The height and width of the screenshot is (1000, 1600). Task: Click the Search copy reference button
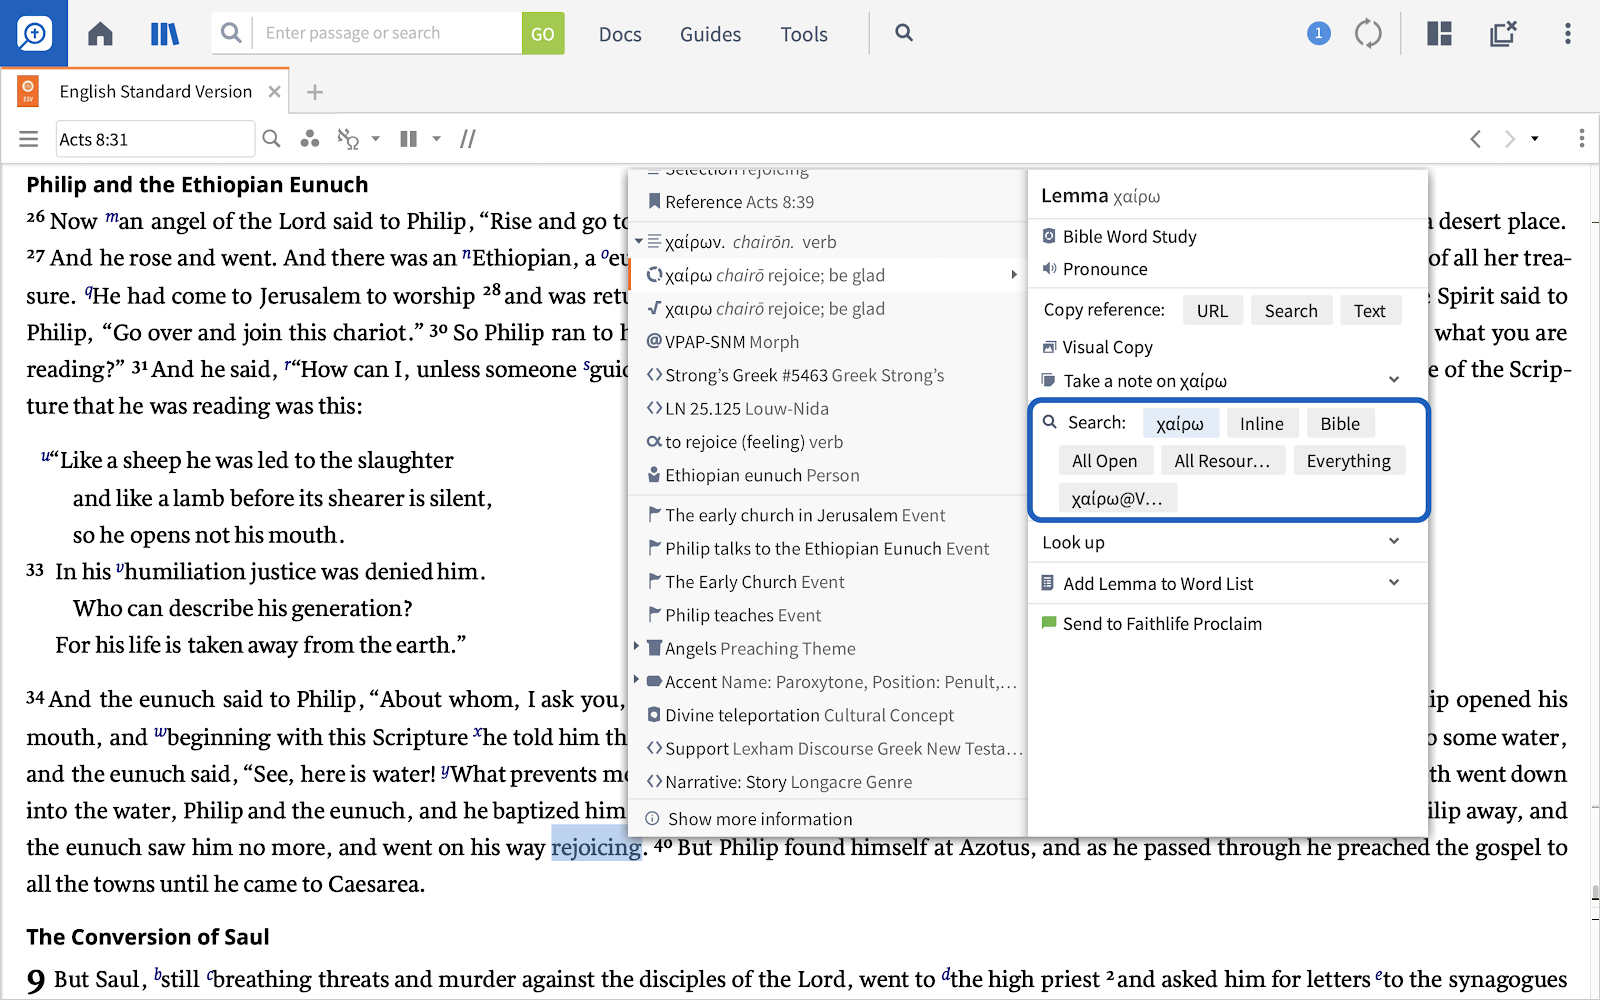point(1291,310)
